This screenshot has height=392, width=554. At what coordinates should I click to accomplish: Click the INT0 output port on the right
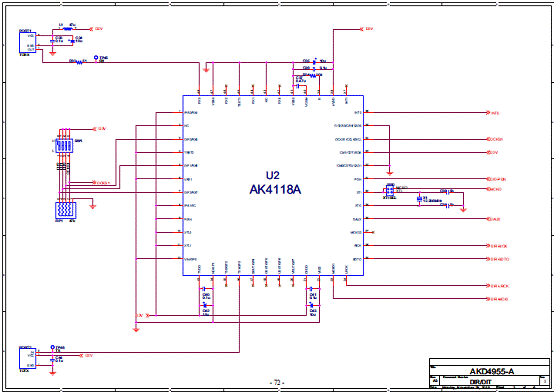493,113
